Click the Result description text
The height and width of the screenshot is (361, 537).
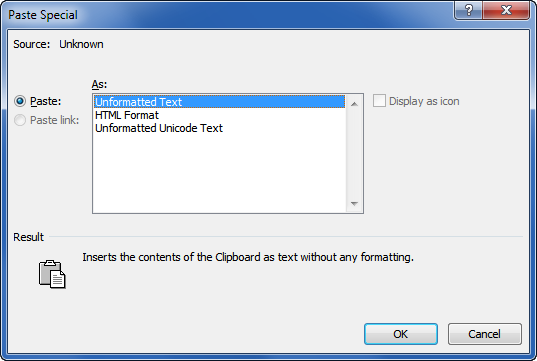[248, 257]
